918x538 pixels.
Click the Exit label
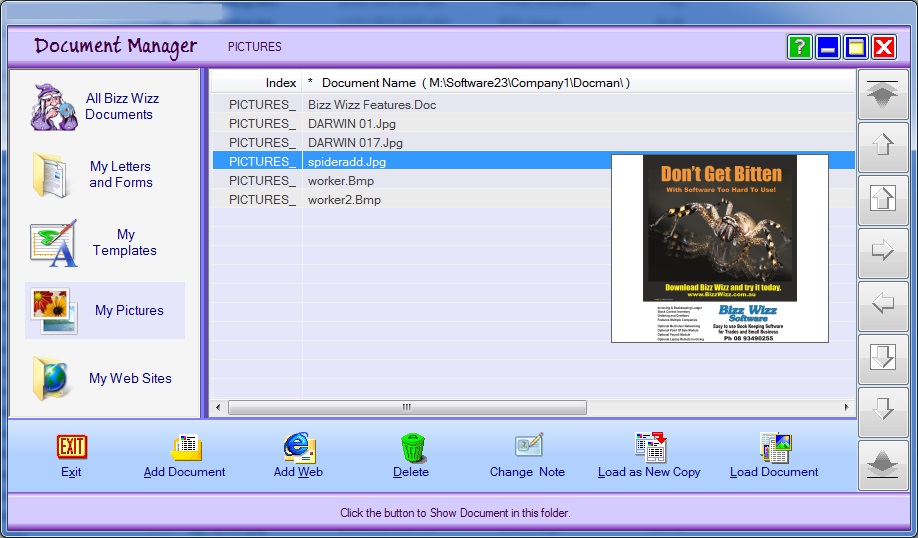tap(71, 472)
